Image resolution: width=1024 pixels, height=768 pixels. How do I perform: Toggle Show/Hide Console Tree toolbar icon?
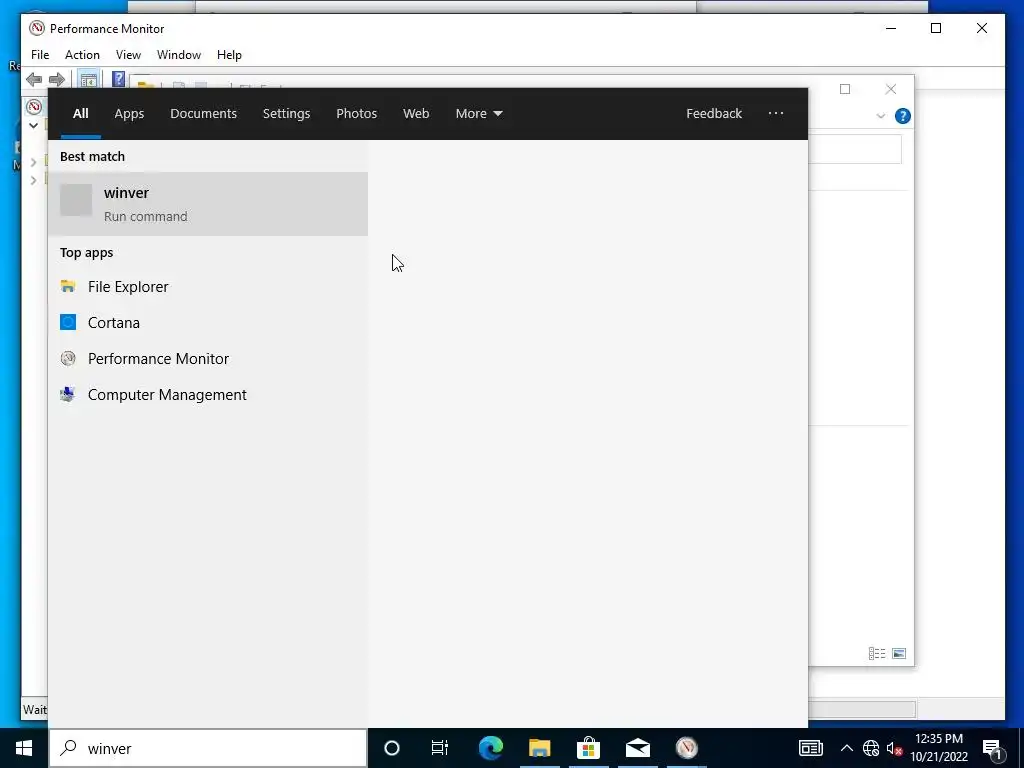click(88, 80)
